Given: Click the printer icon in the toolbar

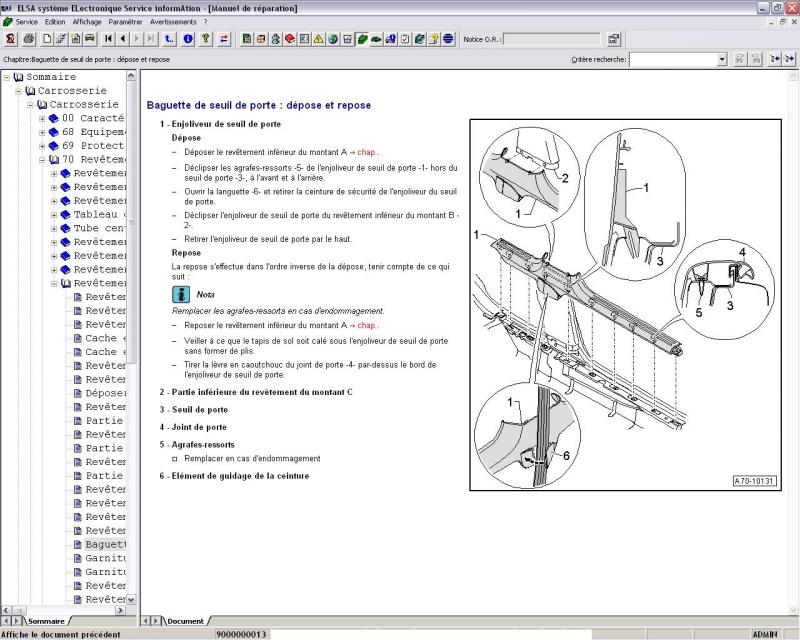Looking at the screenshot, I should tap(29, 39).
